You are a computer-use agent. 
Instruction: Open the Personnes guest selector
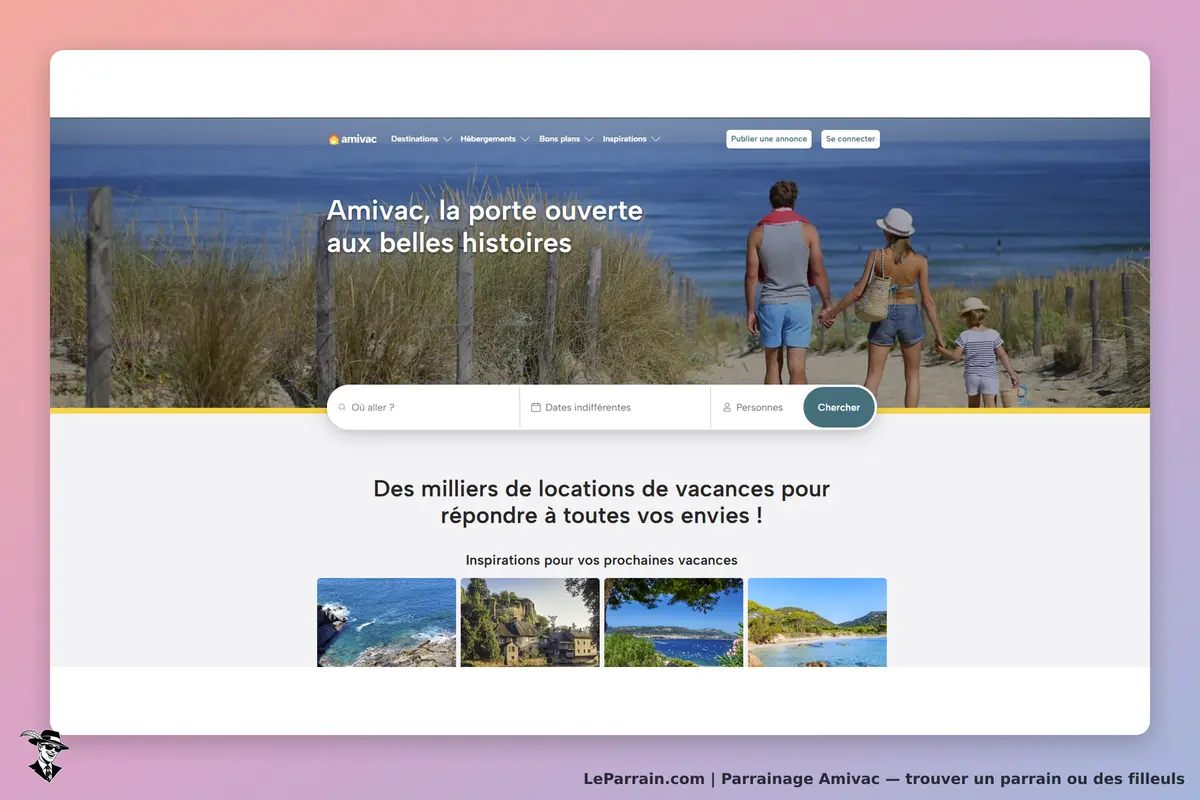click(757, 408)
